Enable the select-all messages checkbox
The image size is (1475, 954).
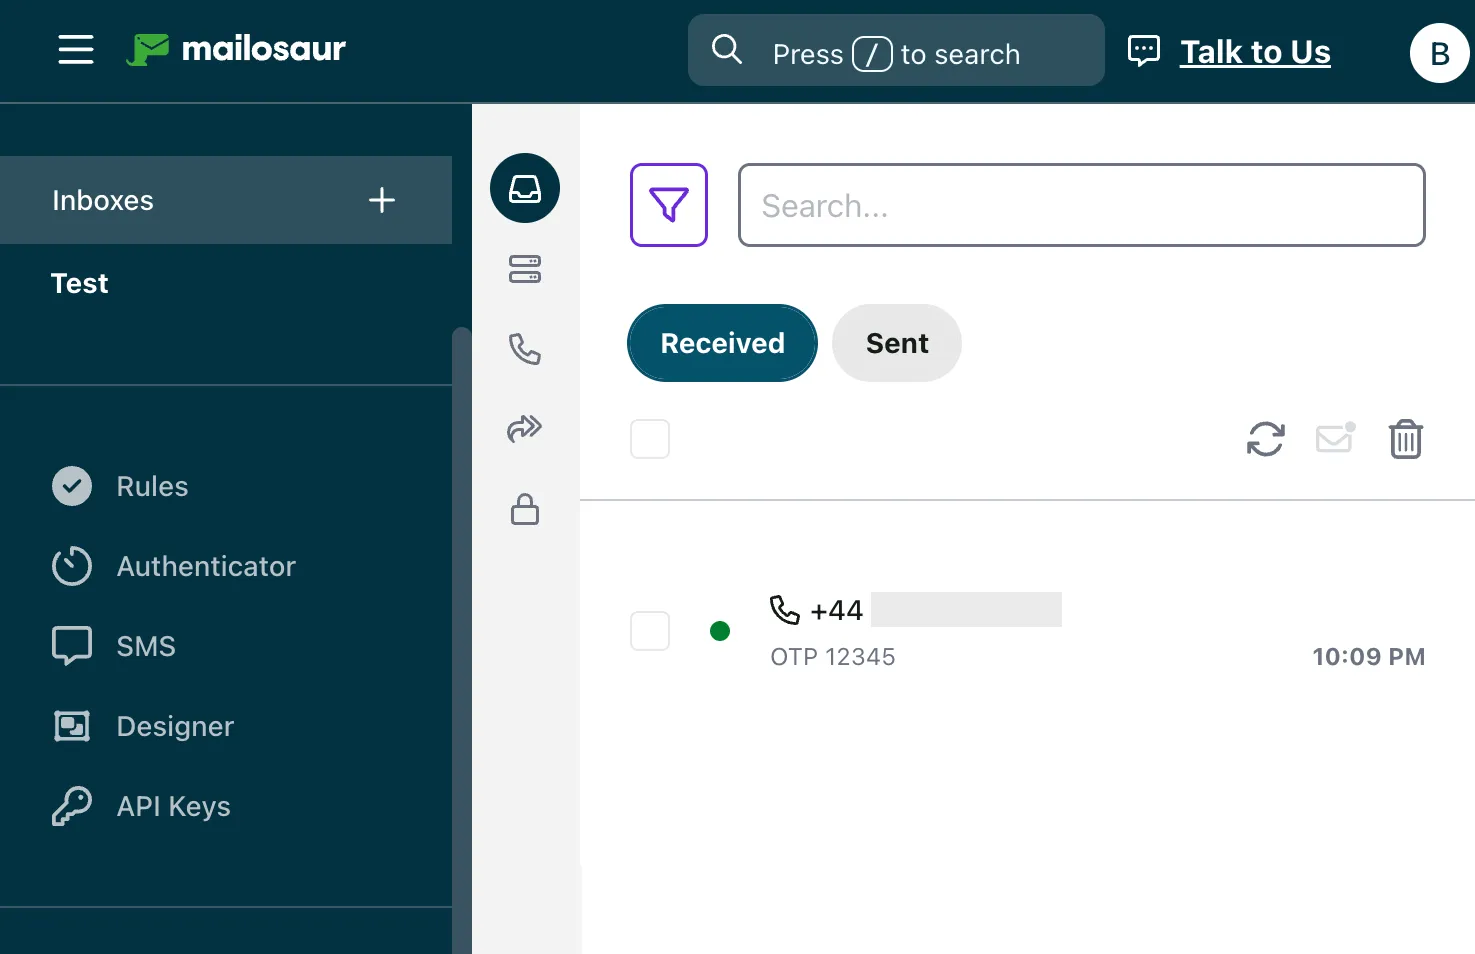coord(649,438)
